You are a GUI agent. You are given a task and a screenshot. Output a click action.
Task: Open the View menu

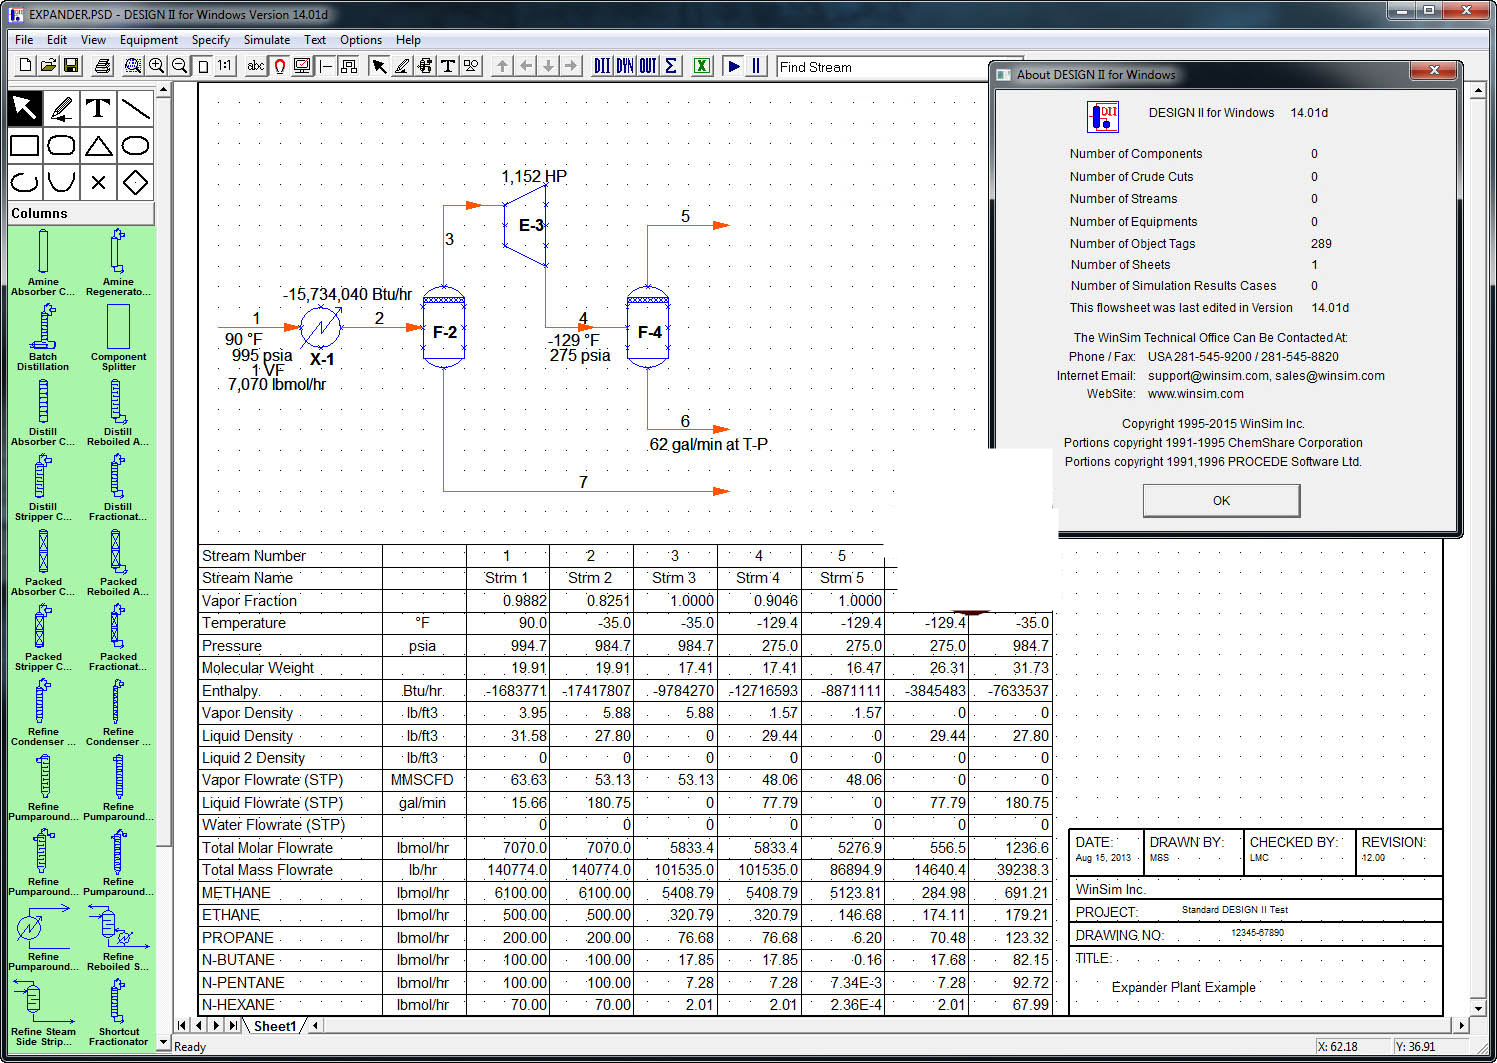tap(93, 40)
